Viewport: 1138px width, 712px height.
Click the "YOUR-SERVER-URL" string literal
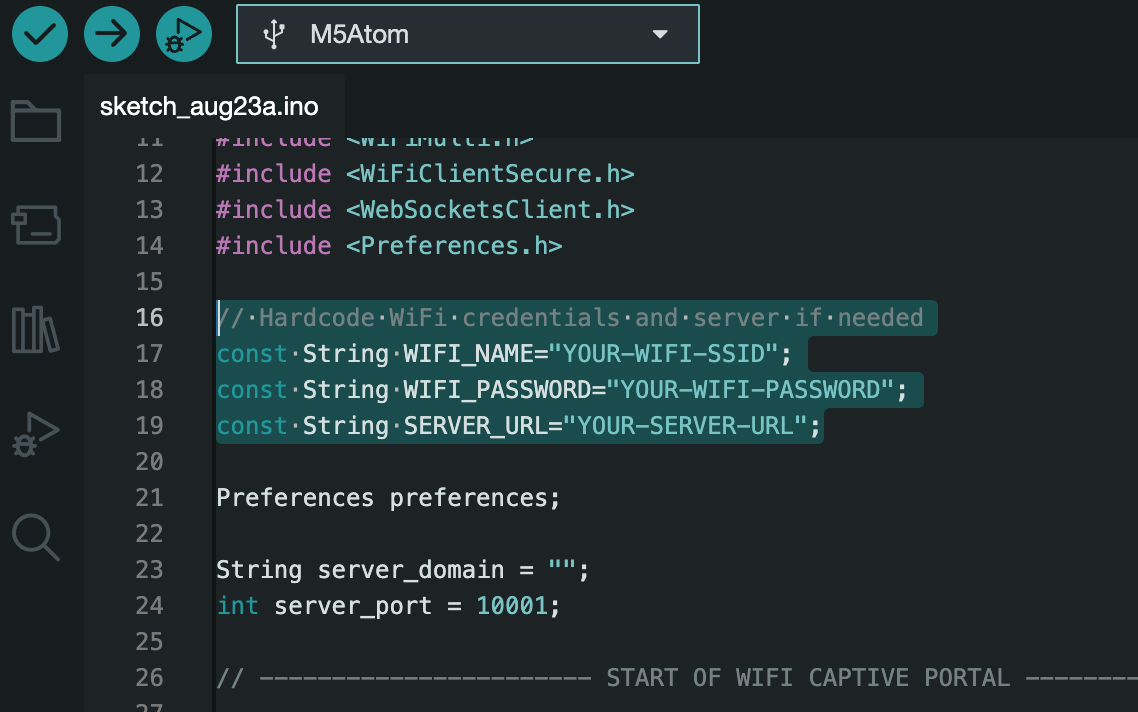click(x=685, y=425)
